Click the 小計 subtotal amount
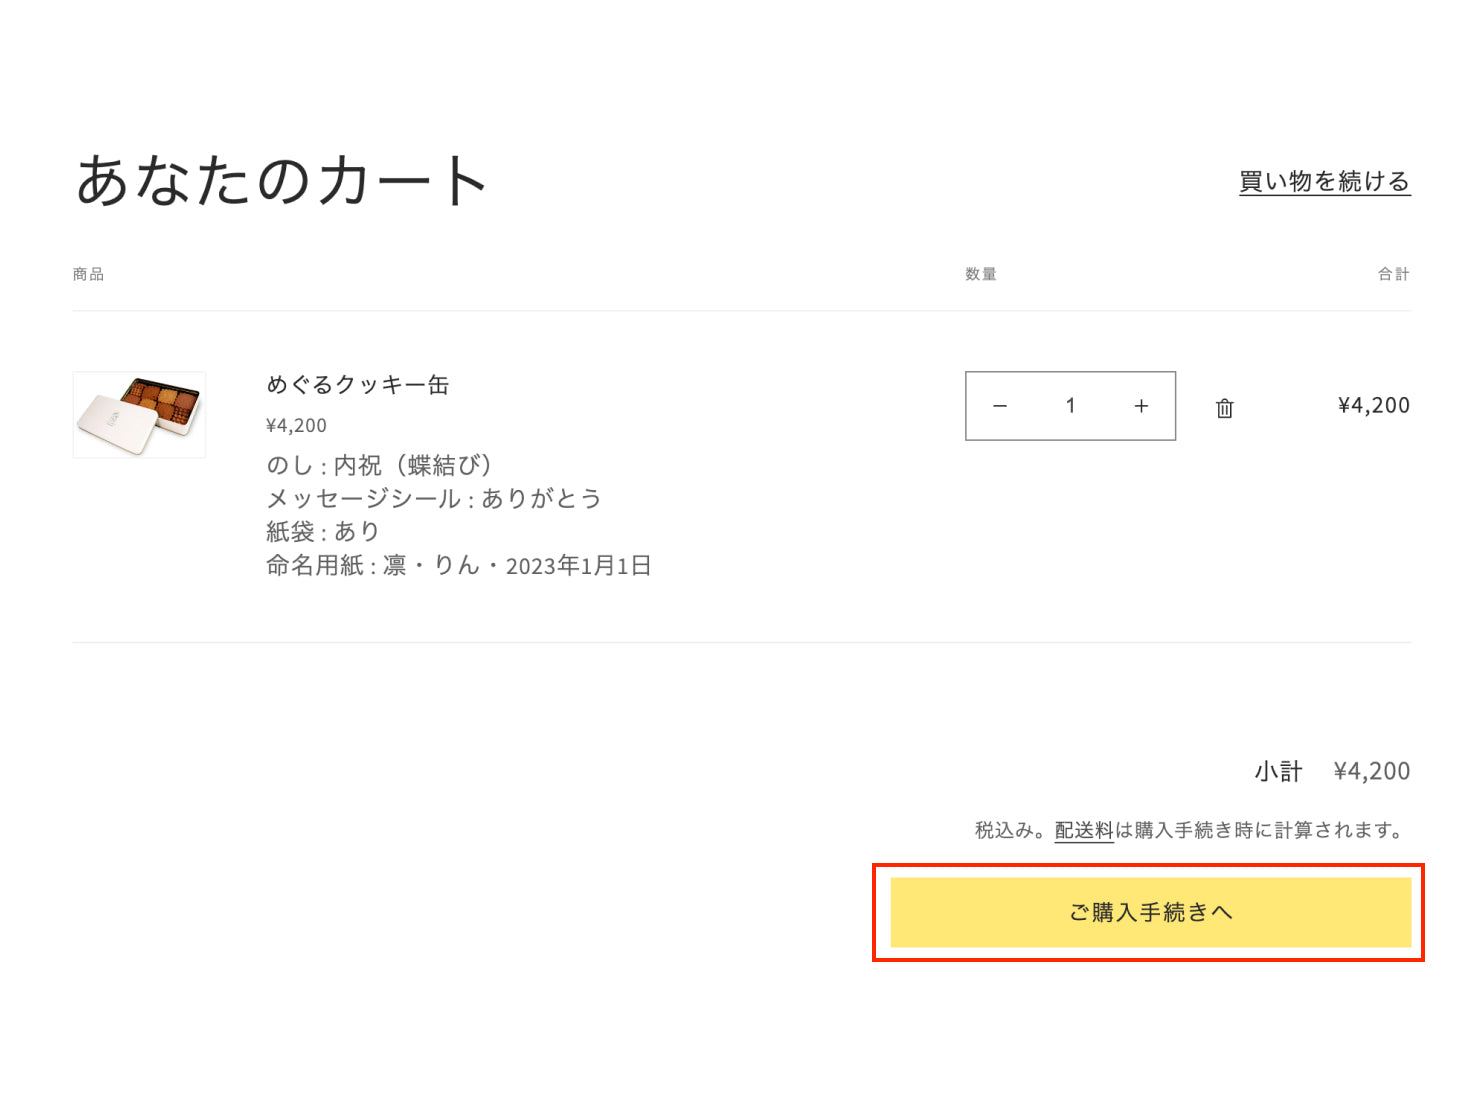Image resolution: width=1480 pixels, height=1100 pixels. [x=1371, y=771]
